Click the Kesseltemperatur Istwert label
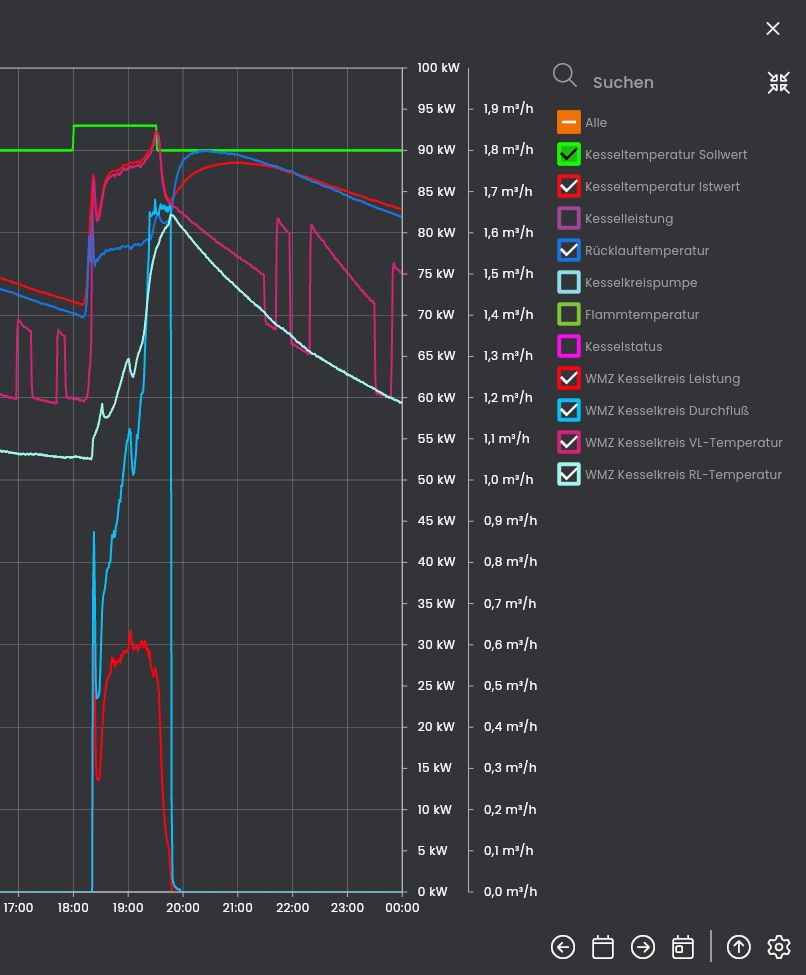 pos(662,186)
